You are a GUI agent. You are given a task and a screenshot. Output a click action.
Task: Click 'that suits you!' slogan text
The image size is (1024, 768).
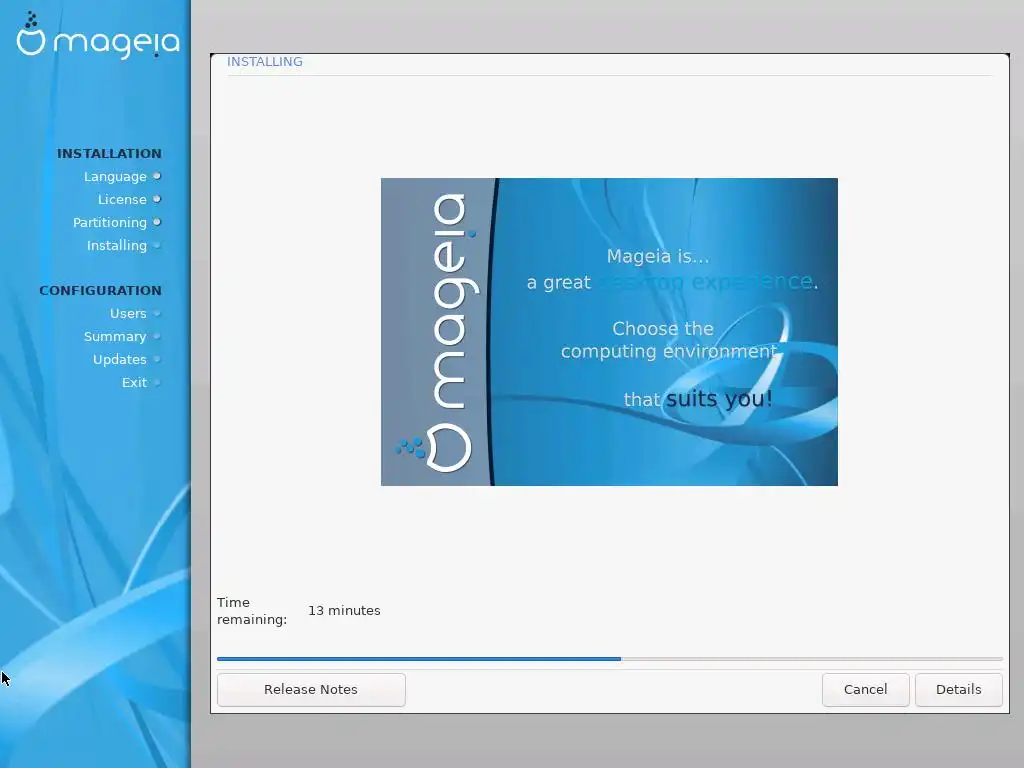point(698,398)
